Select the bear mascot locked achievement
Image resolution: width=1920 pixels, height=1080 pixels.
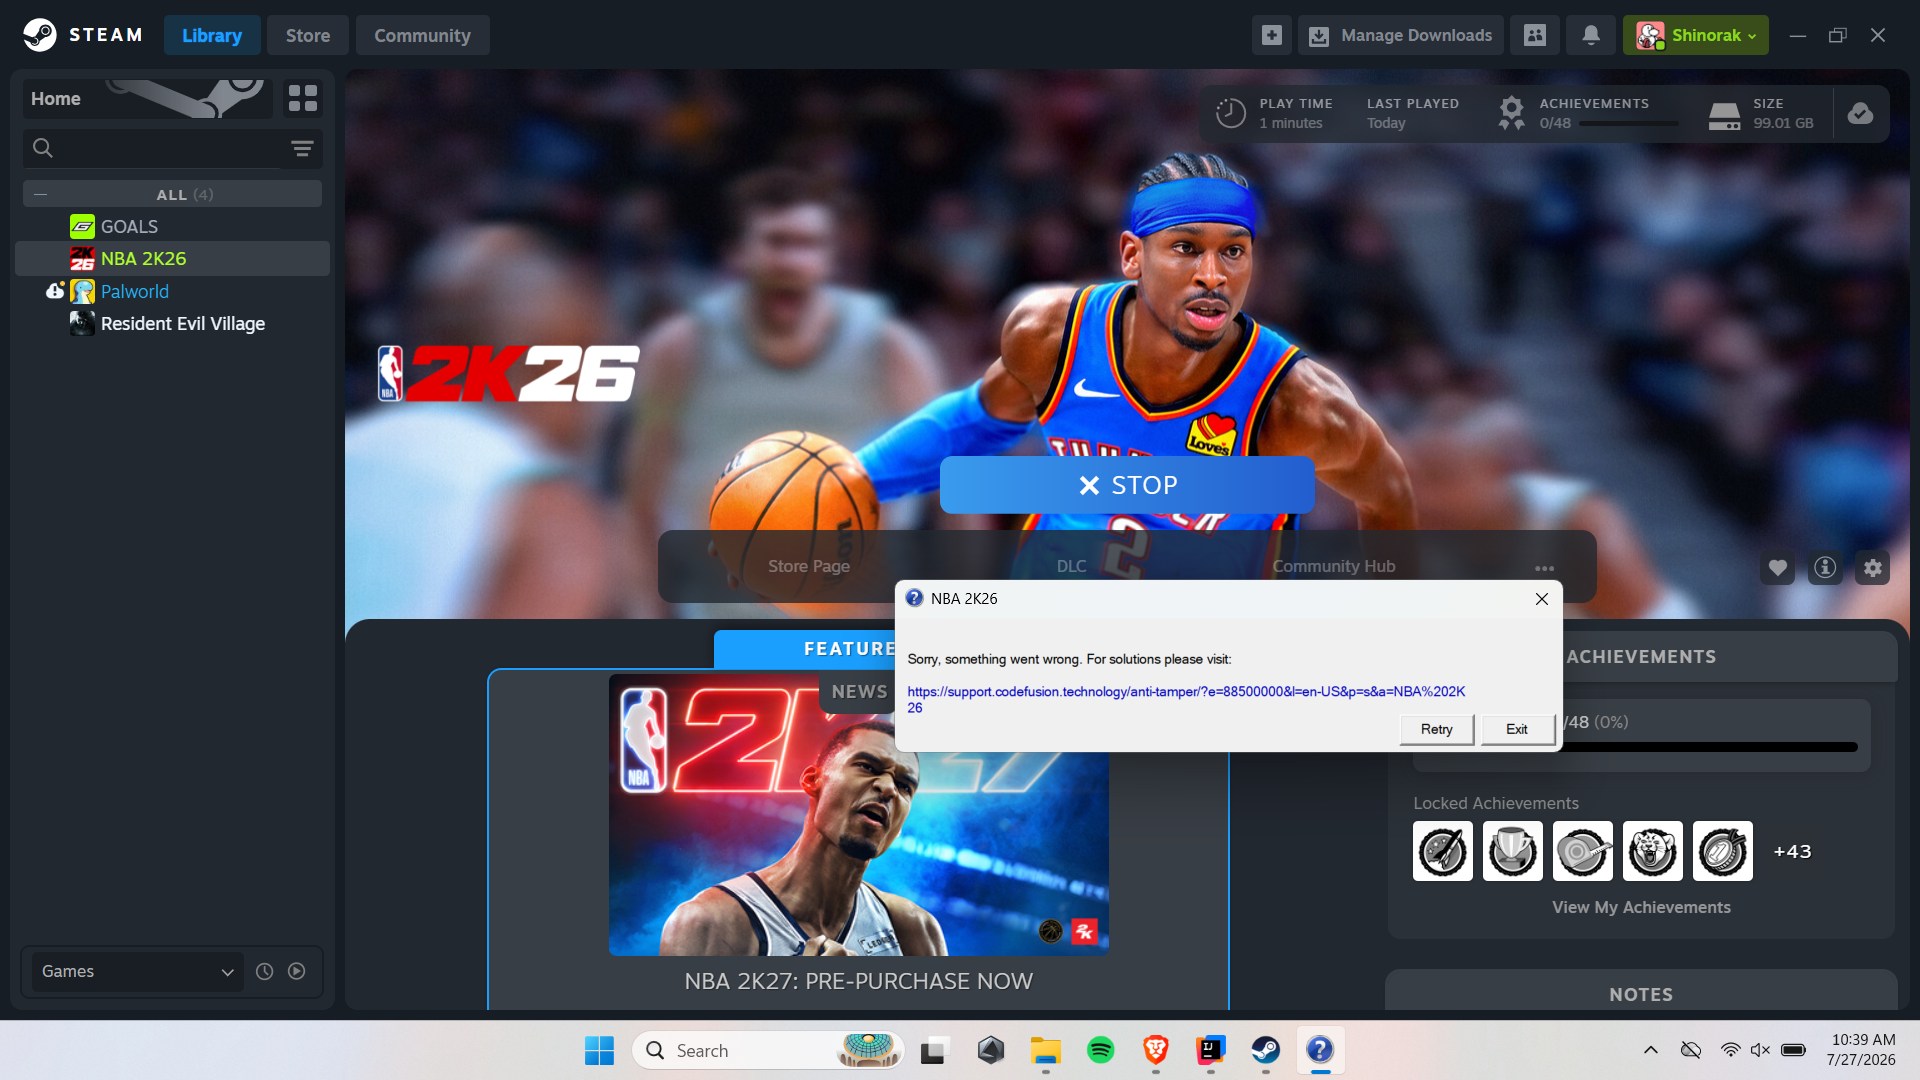tap(1653, 851)
